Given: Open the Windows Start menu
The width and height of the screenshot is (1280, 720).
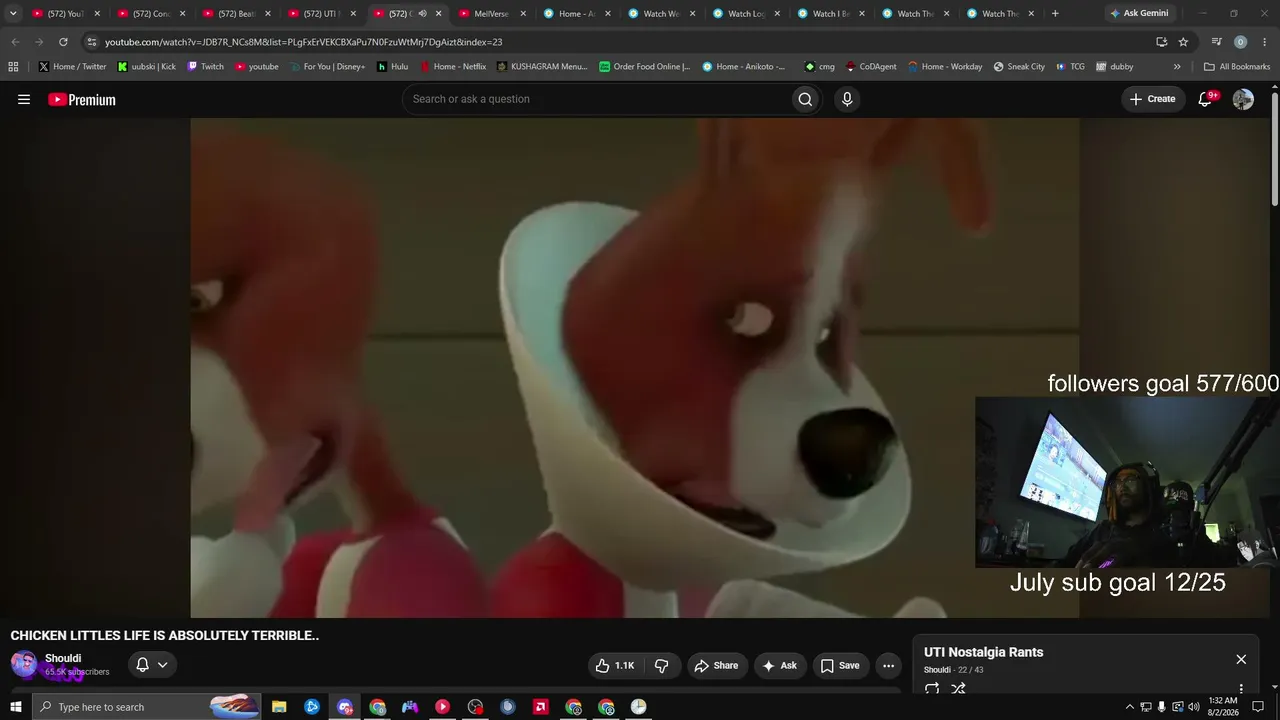Looking at the screenshot, I should tap(15, 707).
